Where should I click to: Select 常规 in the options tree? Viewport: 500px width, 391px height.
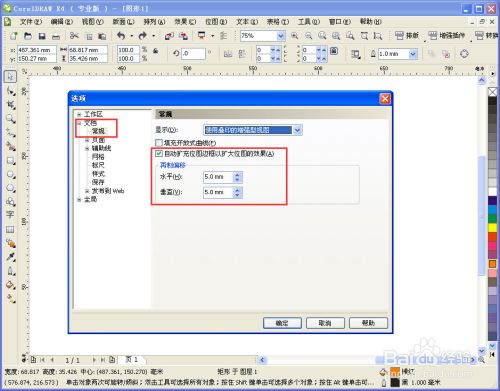click(98, 131)
